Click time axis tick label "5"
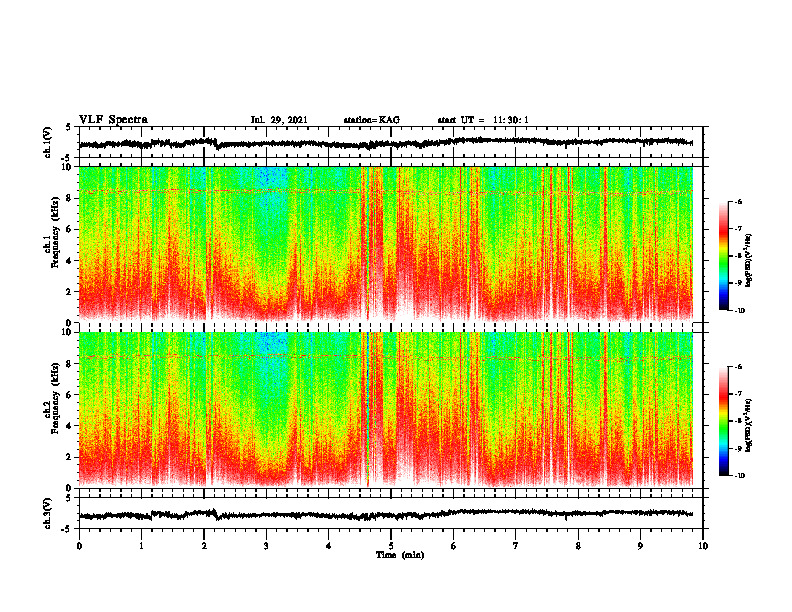Viewport: 792px width, 612px height. pyautogui.click(x=391, y=546)
